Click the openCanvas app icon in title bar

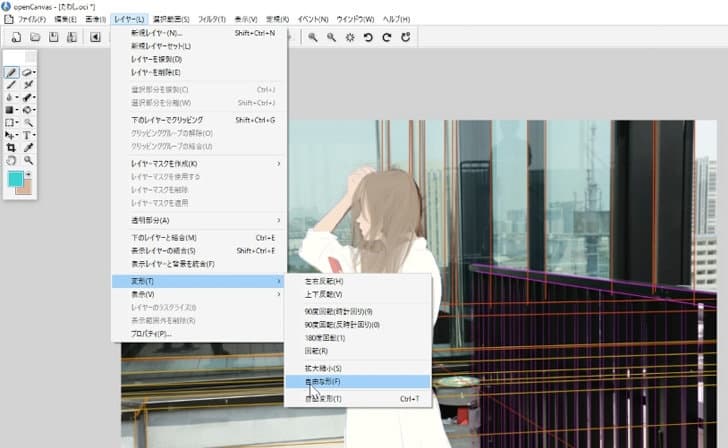click(x=6, y=6)
